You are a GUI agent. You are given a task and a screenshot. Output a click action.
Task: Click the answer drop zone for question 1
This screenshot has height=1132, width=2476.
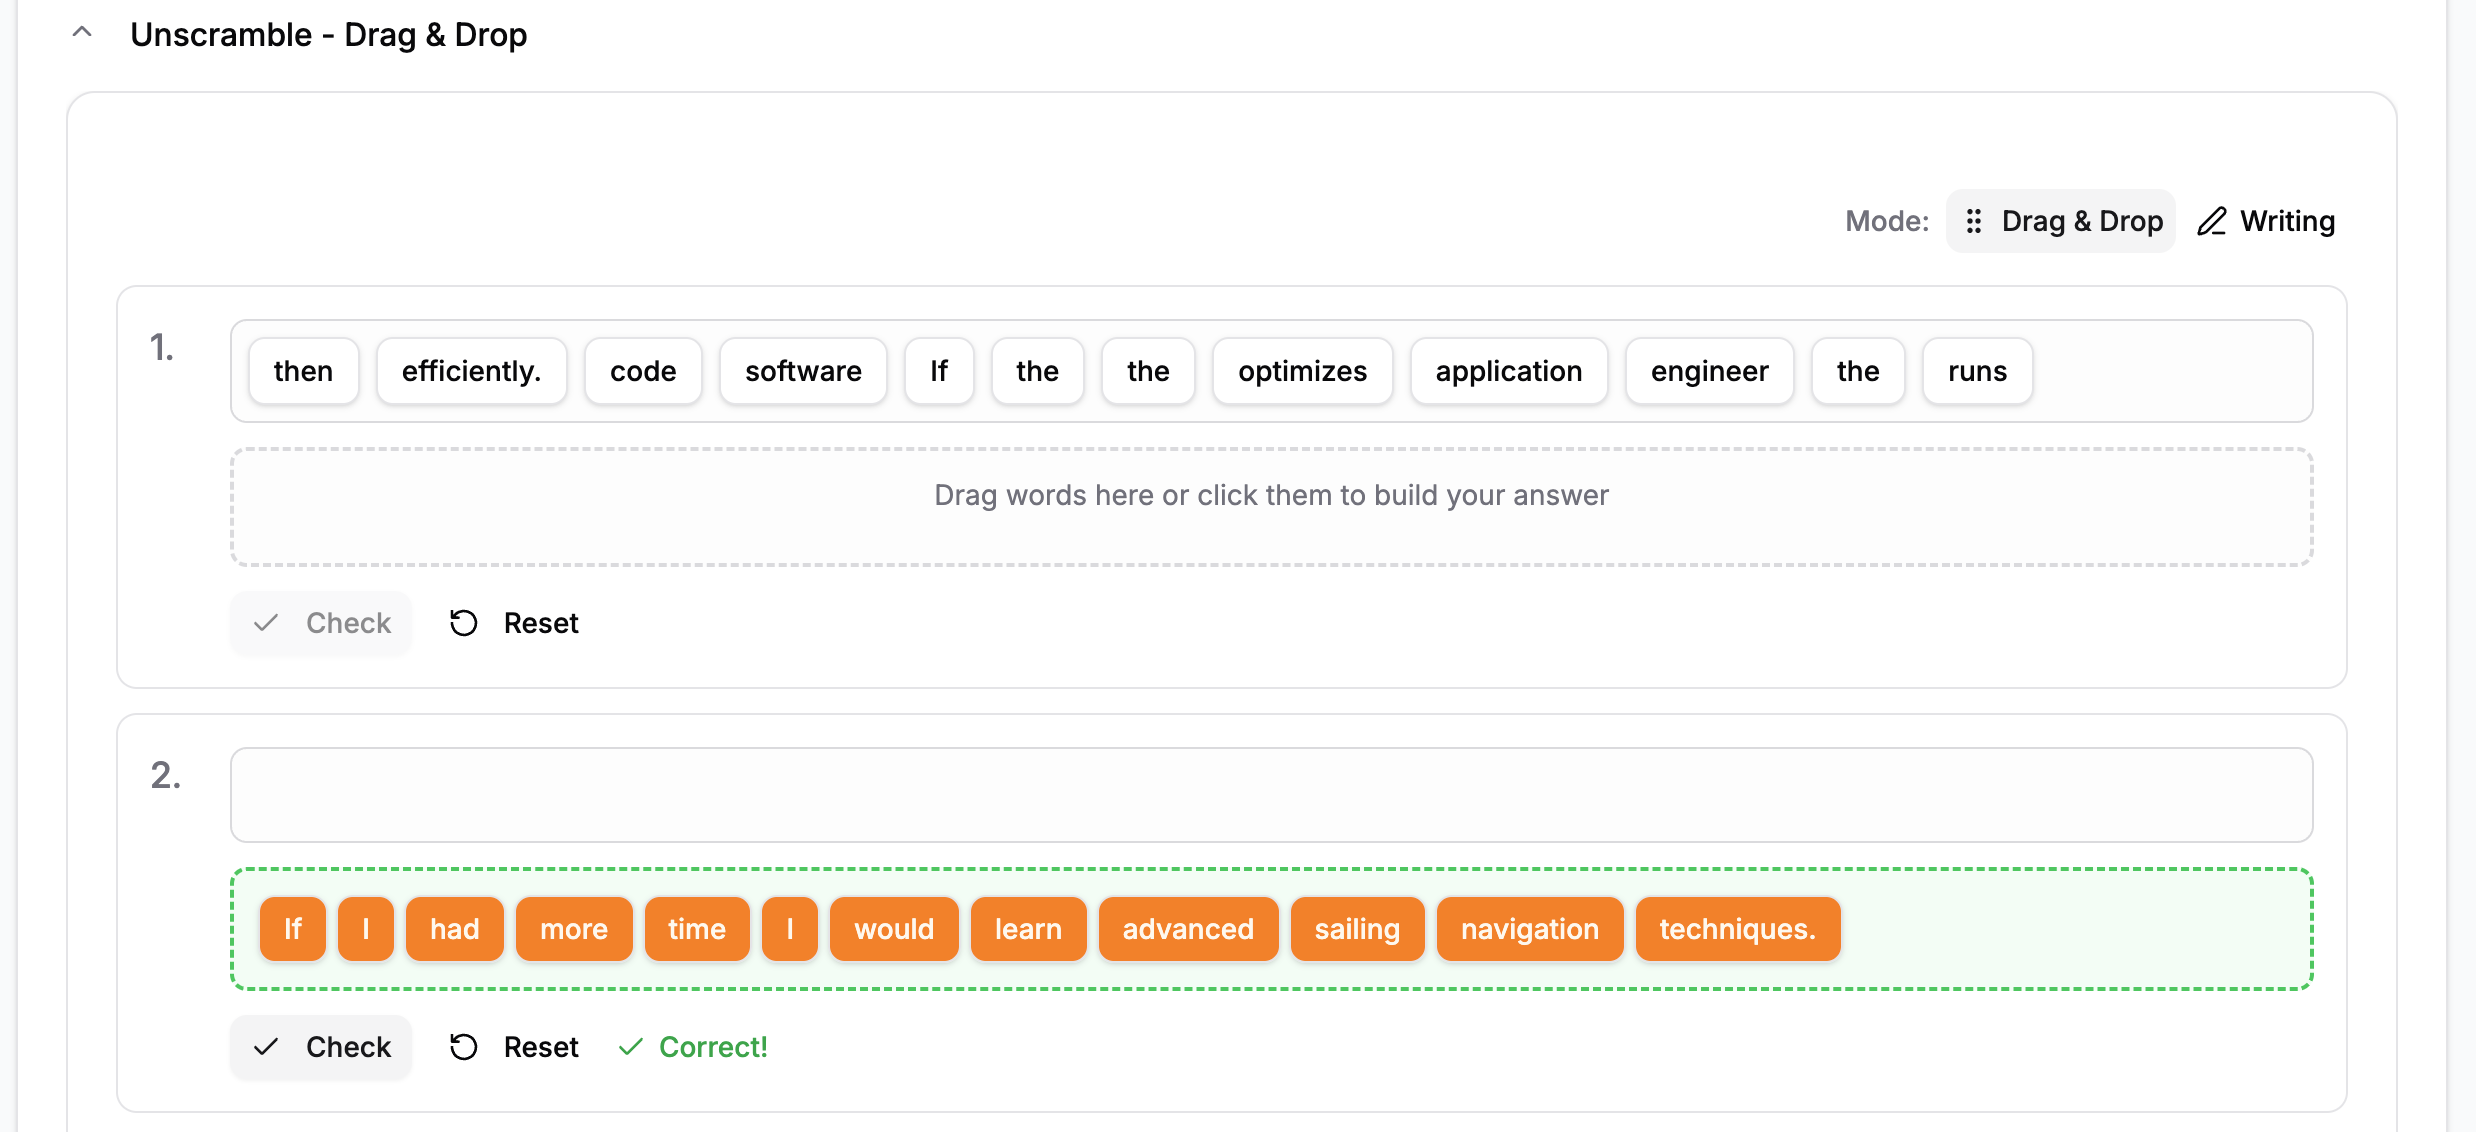[1271, 507]
